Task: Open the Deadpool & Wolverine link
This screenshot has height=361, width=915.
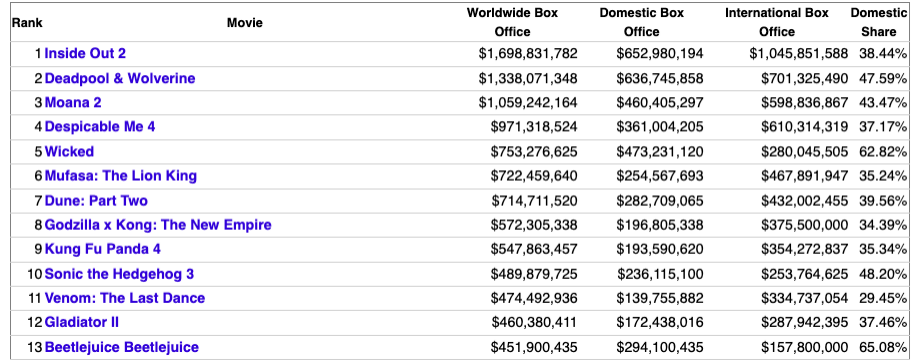Action: pos(120,78)
